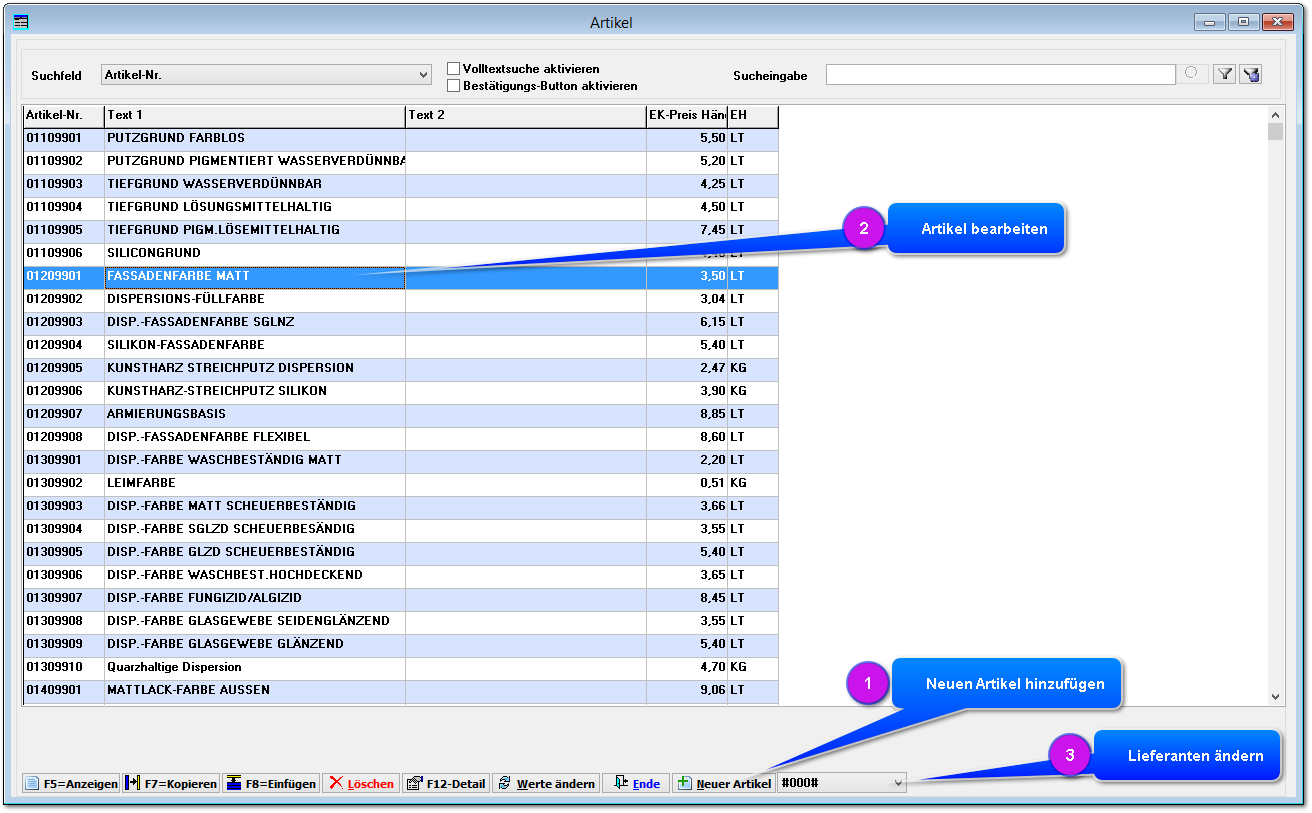The image size is (1312, 813).
Task: Select row TIEFGRUND LÖSUNGSMITTELHALTIG
Action: pyautogui.click(x=401, y=207)
